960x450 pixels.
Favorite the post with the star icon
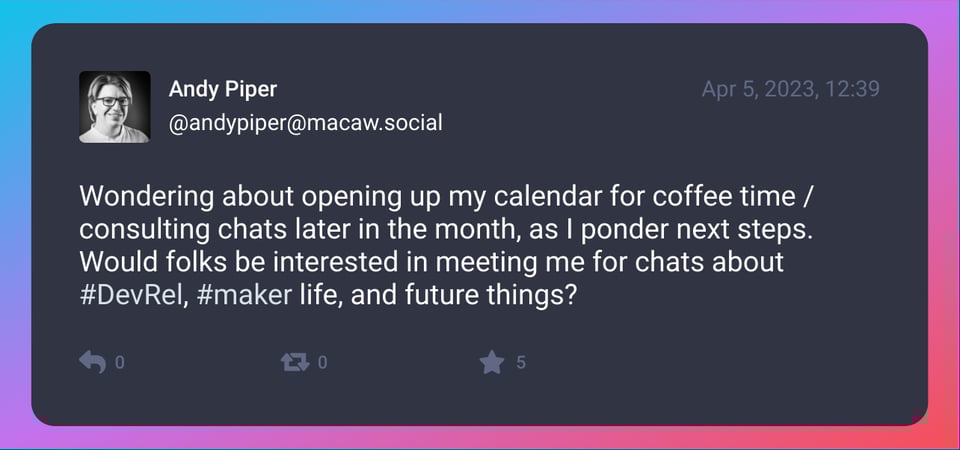(x=491, y=362)
